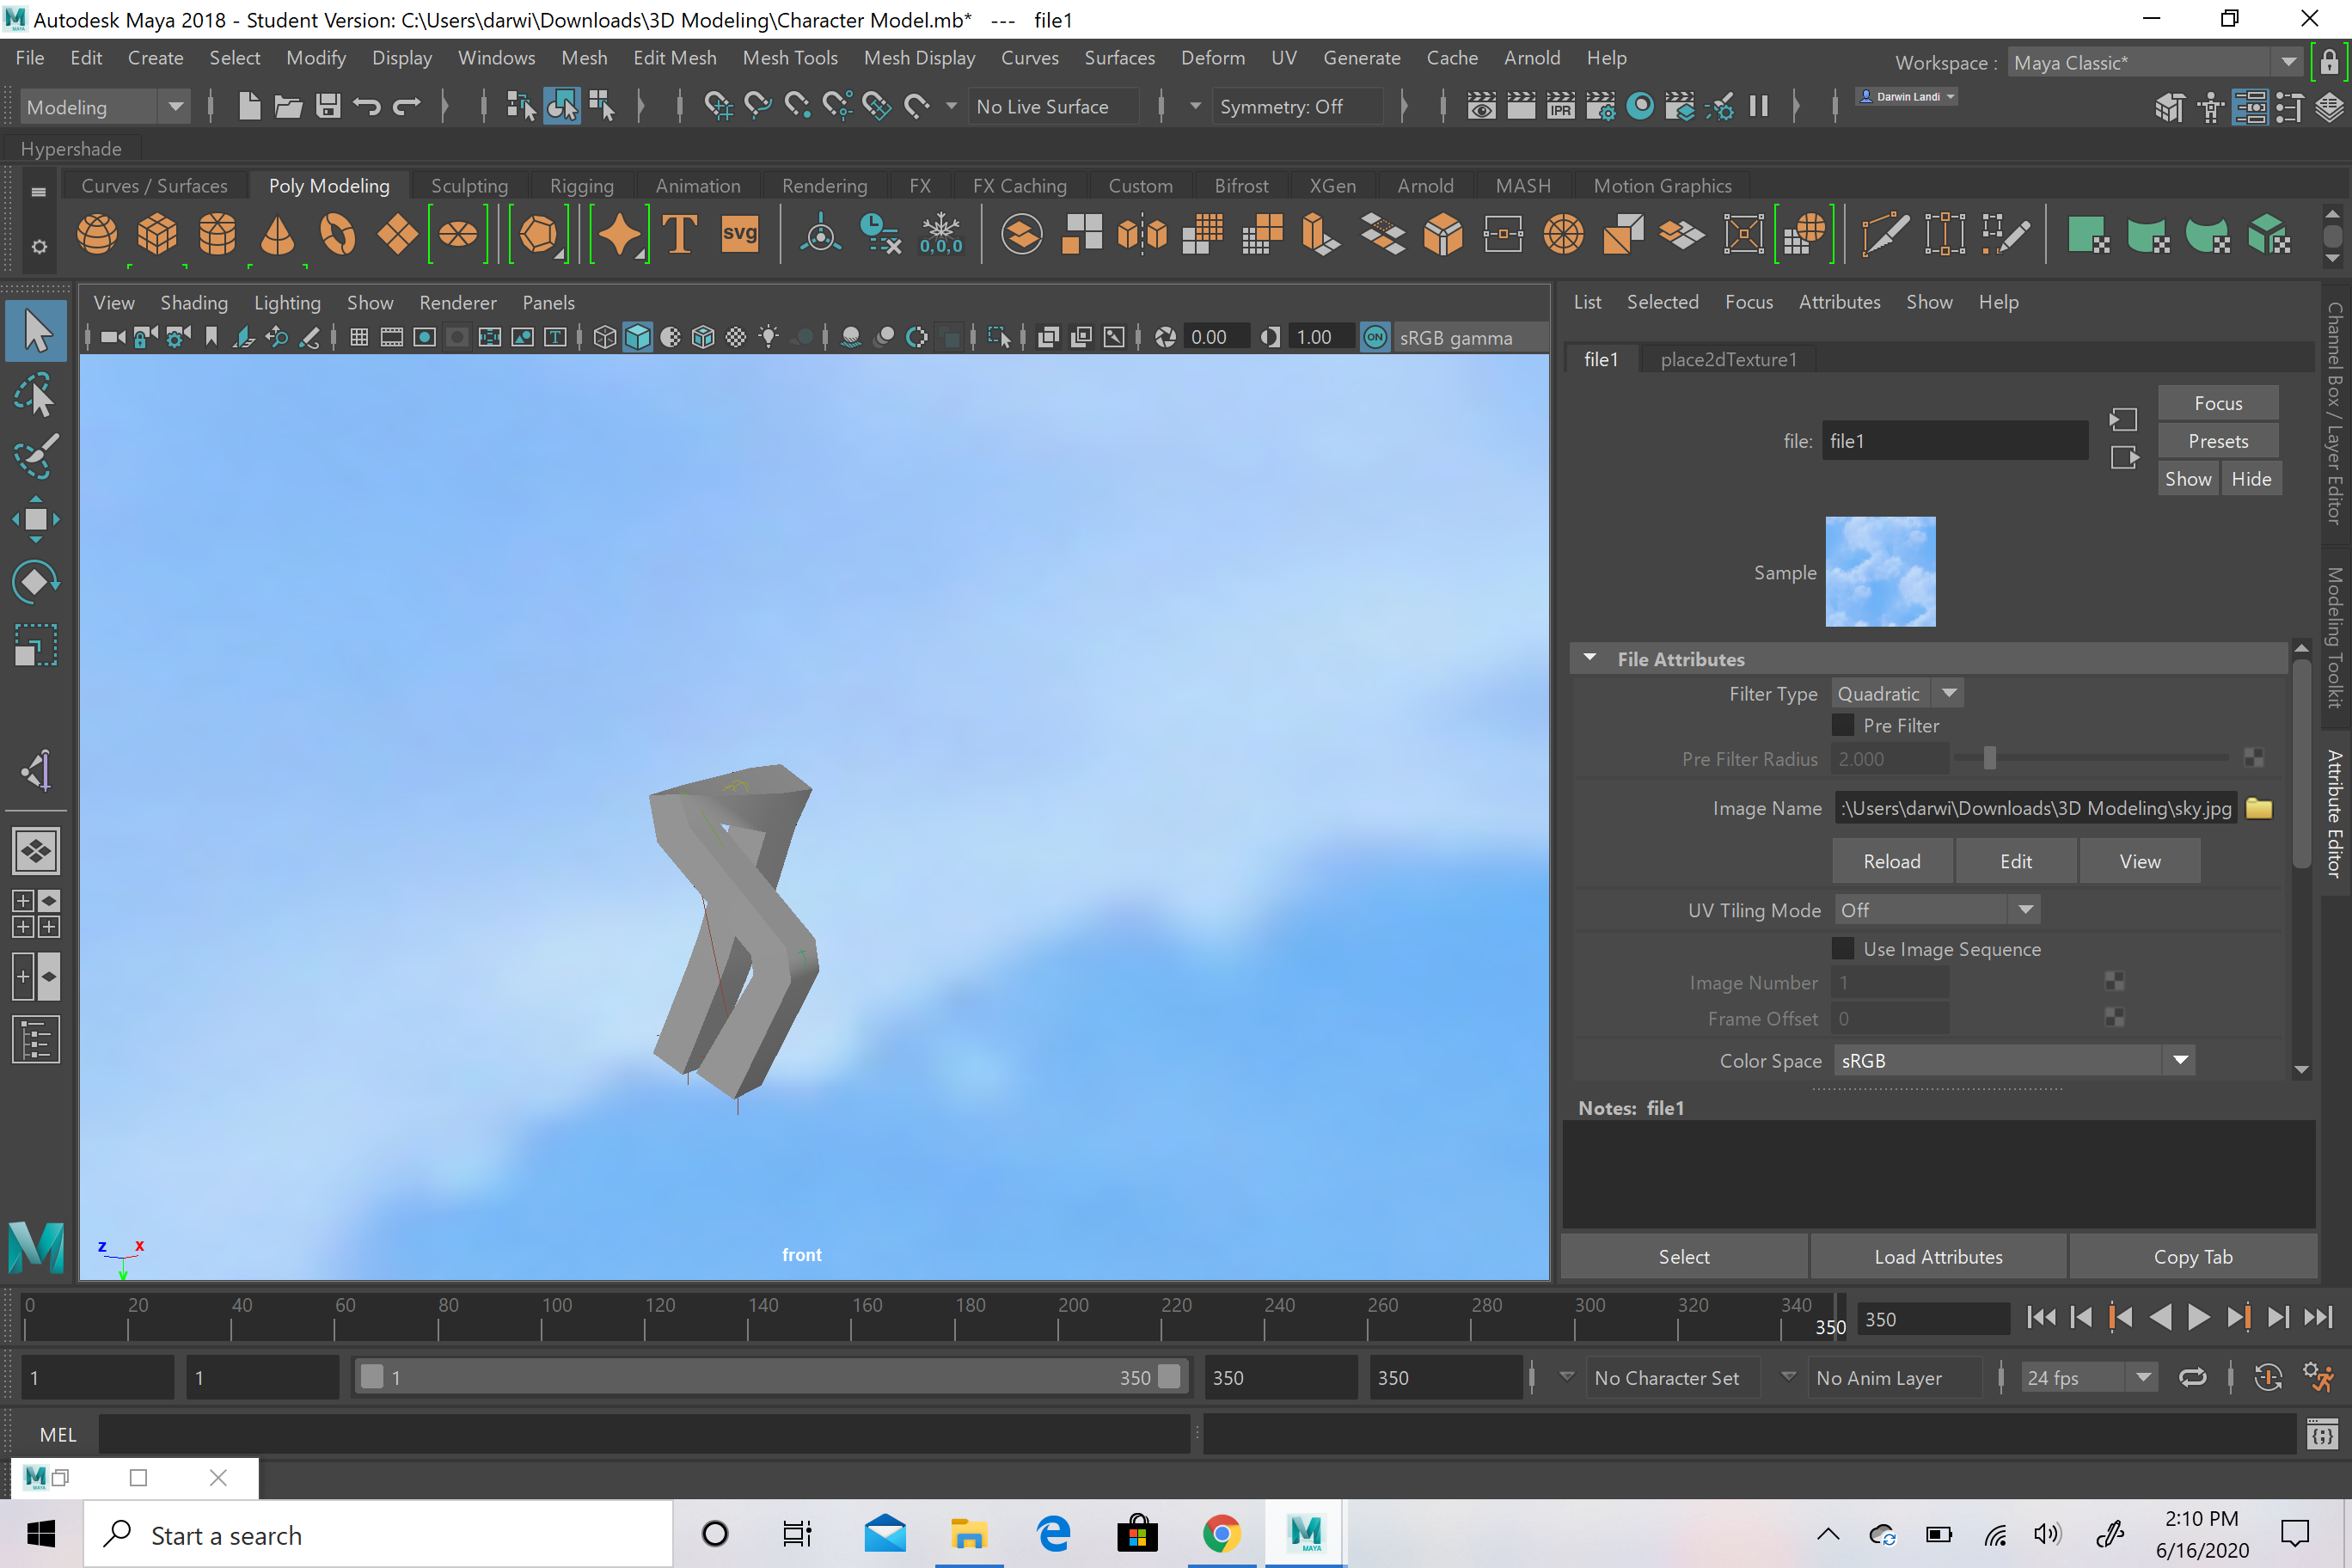This screenshot has height=1568, width=2352.
Task: Check Use Image Sequence option
Action: (x=1843, y=949)
